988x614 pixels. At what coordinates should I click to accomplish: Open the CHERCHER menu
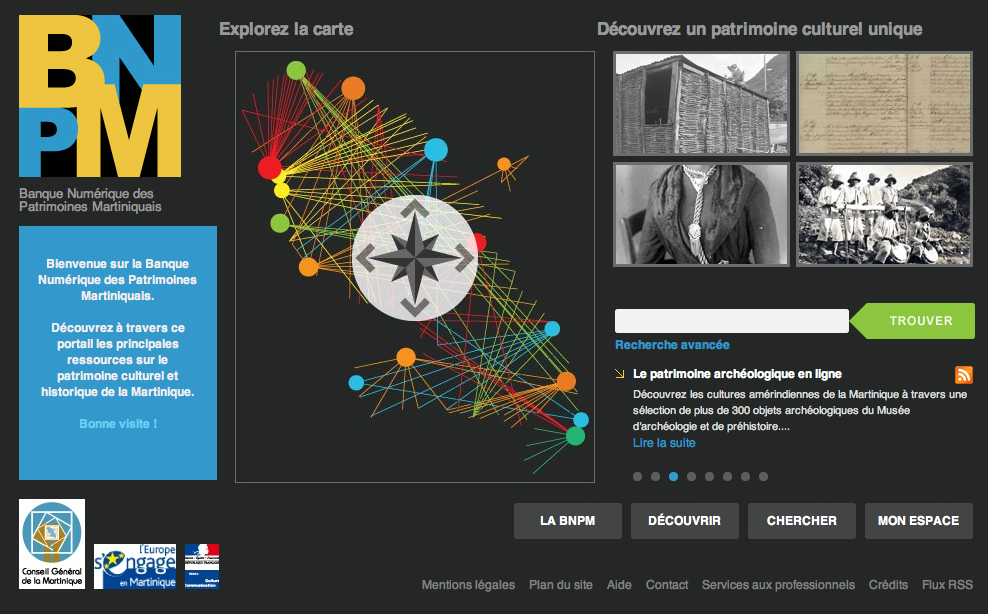(801, 521)
